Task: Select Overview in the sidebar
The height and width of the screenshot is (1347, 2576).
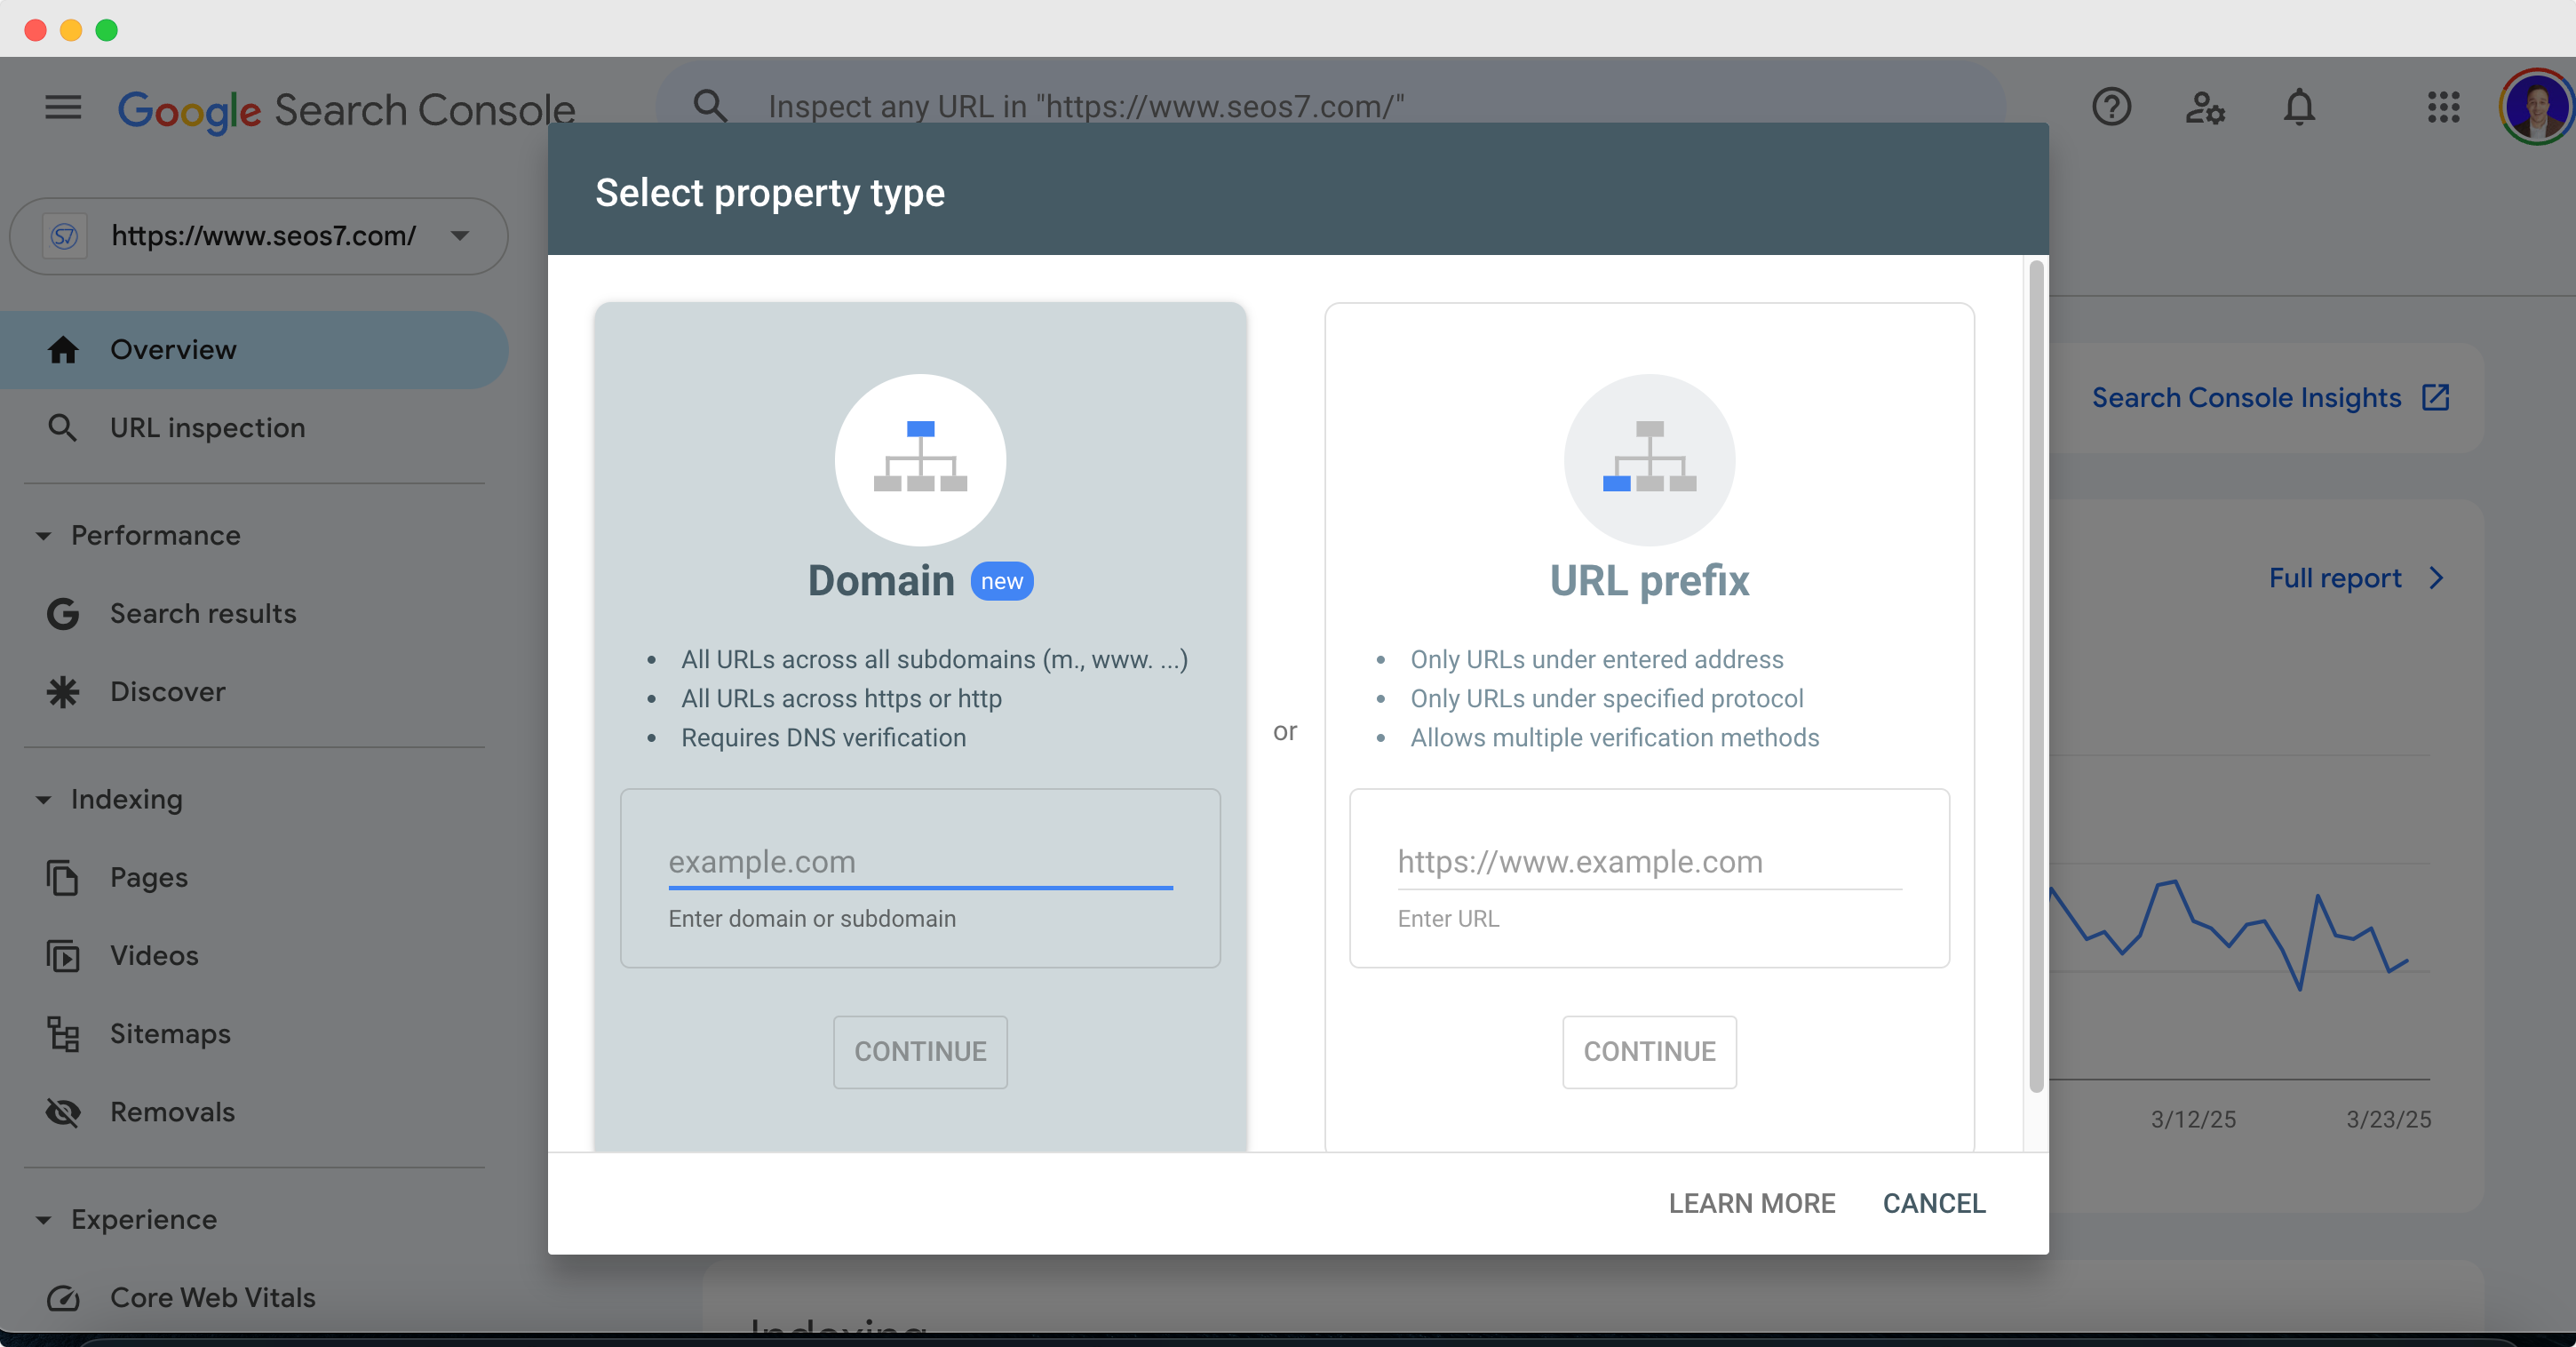Action: point(254,349)
